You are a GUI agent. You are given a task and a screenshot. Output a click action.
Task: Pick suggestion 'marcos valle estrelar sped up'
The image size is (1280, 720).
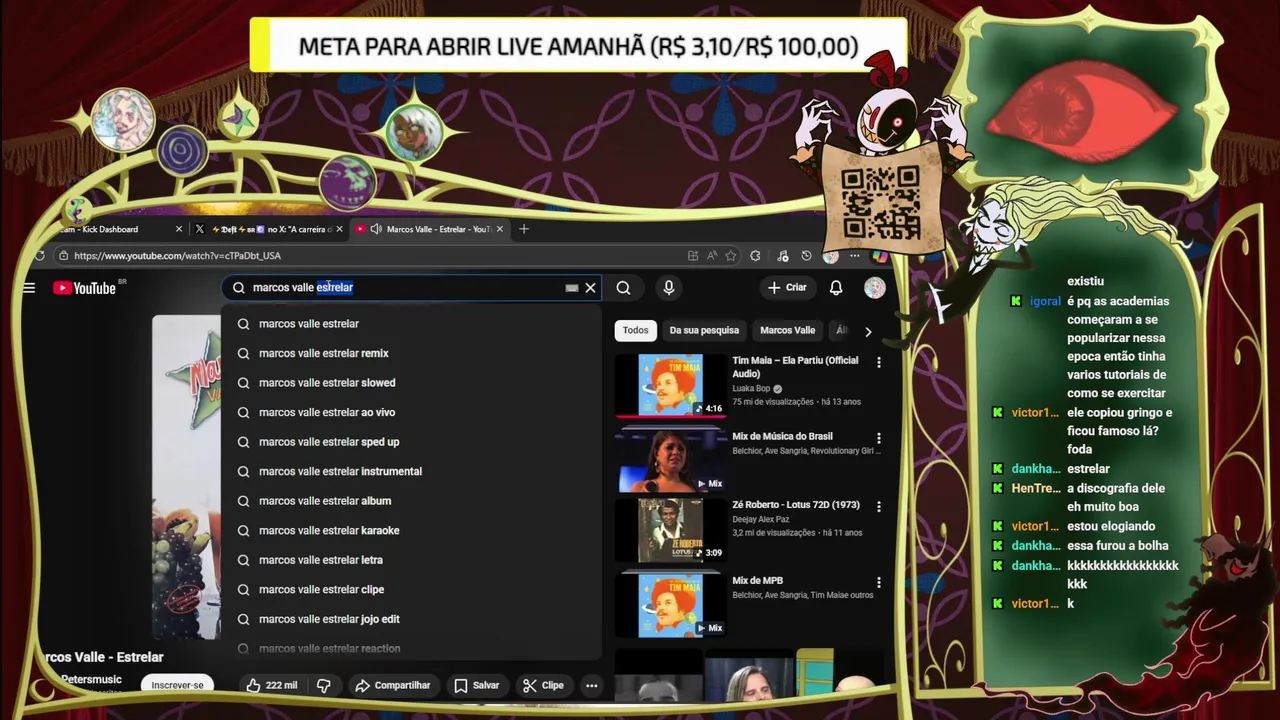click(x=411, y=442)
